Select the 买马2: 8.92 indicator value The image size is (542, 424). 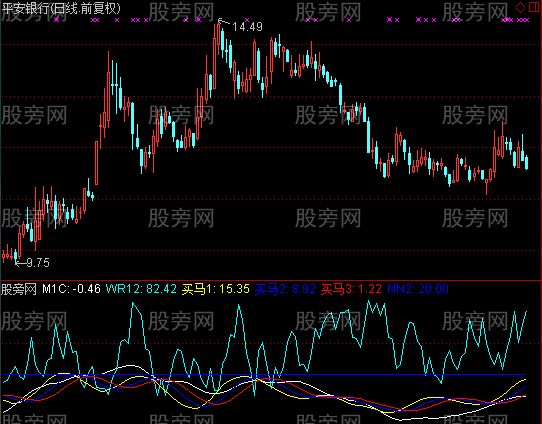click(x=285, y=289)
